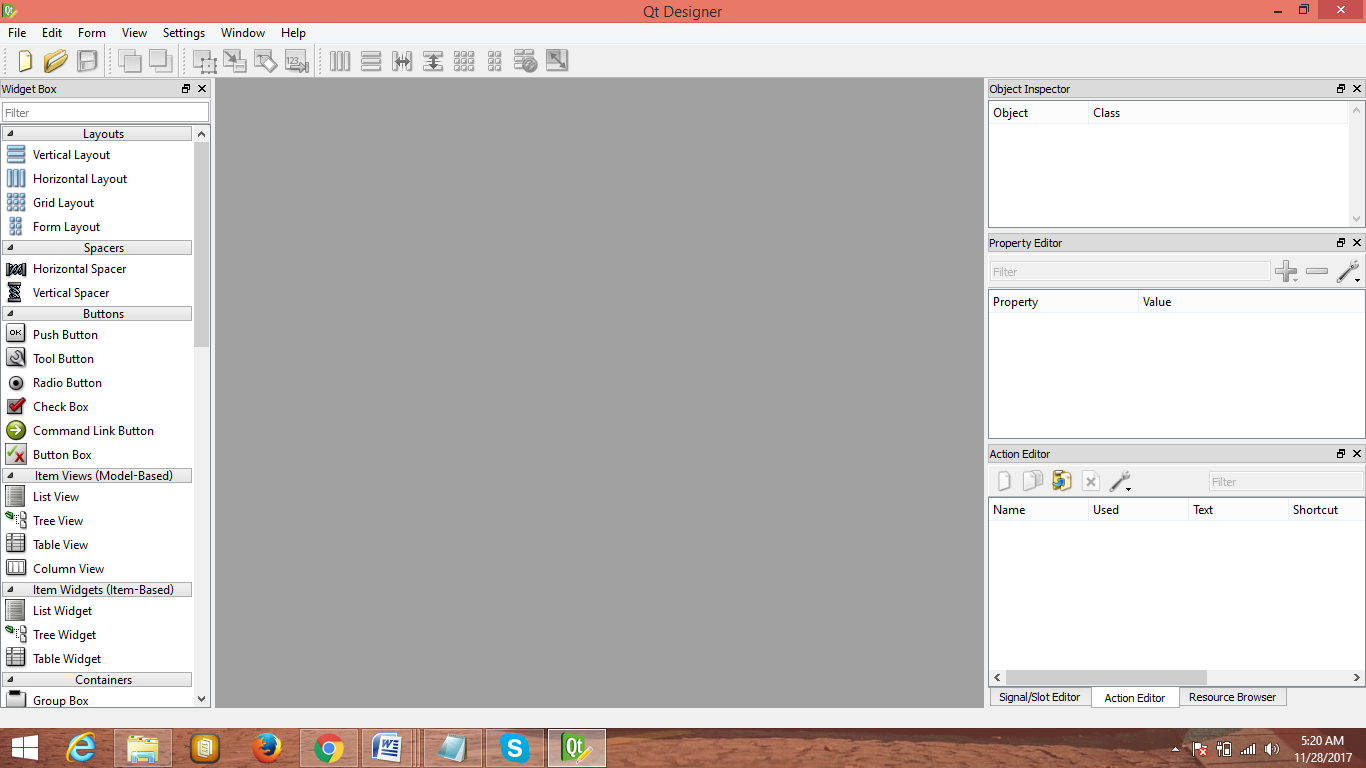The height and width of the screenshot is (768, 1366).
Task: Remove the selected dynamic property
Action: [1317, 271]
